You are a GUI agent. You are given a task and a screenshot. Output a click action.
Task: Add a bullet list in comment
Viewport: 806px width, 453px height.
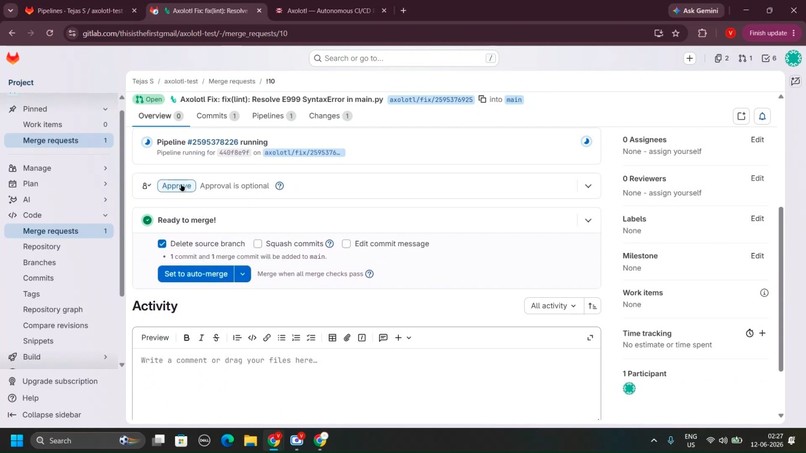tap(282, 338)
